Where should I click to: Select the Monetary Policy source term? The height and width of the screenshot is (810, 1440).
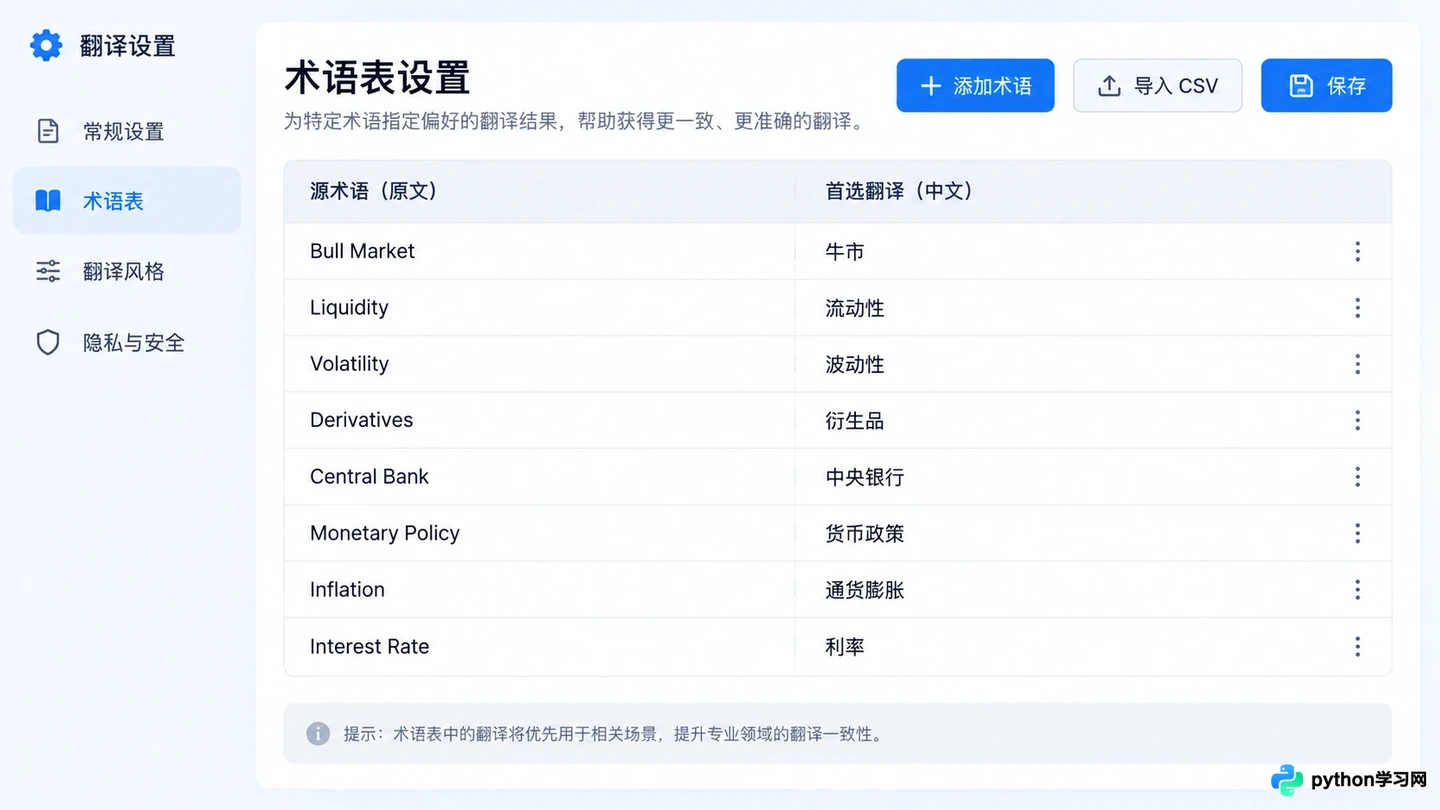tap(385, 533)
